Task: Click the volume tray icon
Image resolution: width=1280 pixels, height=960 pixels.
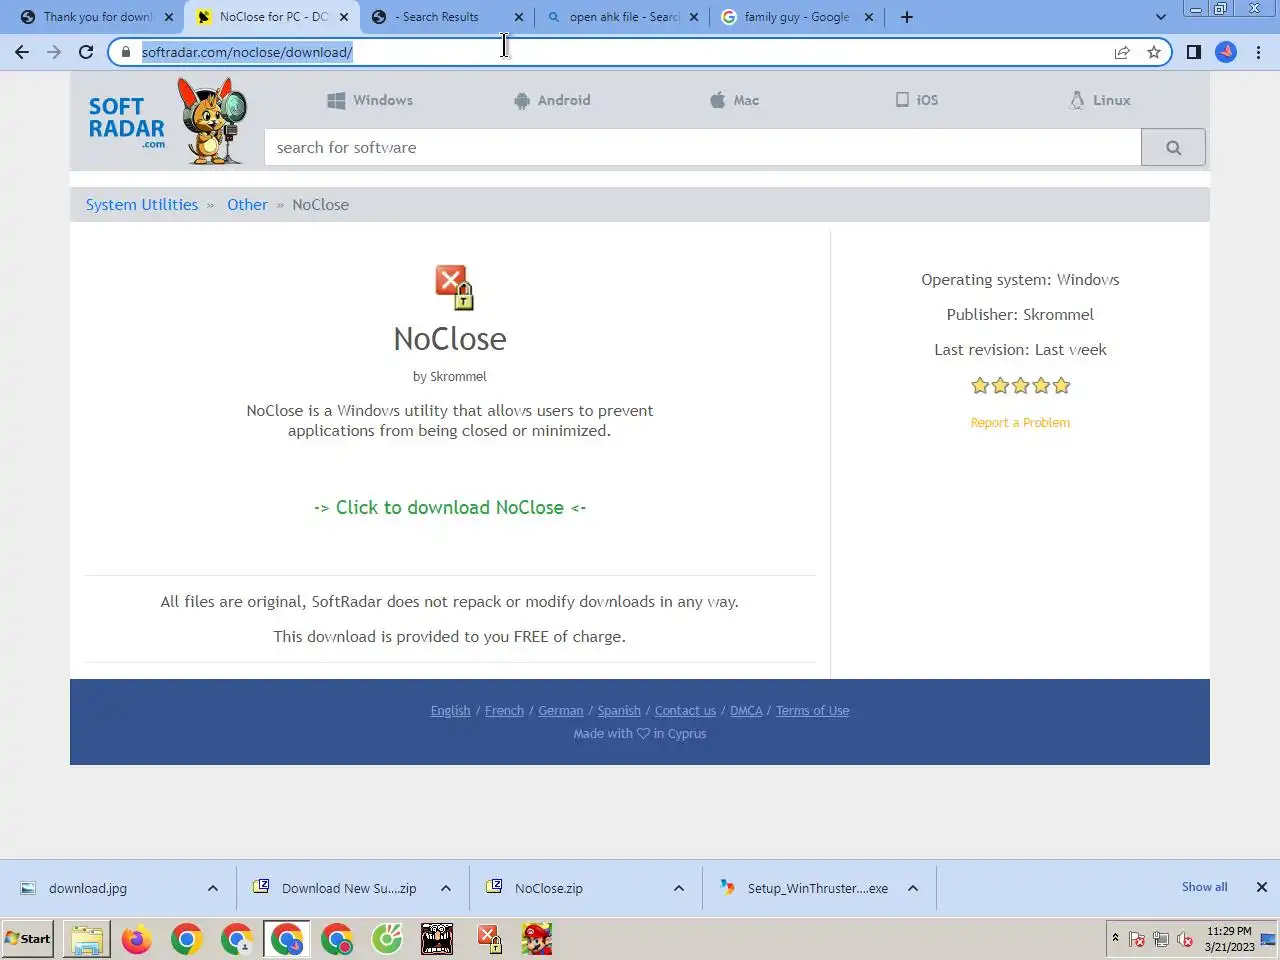Action: tap(1185, 939)
